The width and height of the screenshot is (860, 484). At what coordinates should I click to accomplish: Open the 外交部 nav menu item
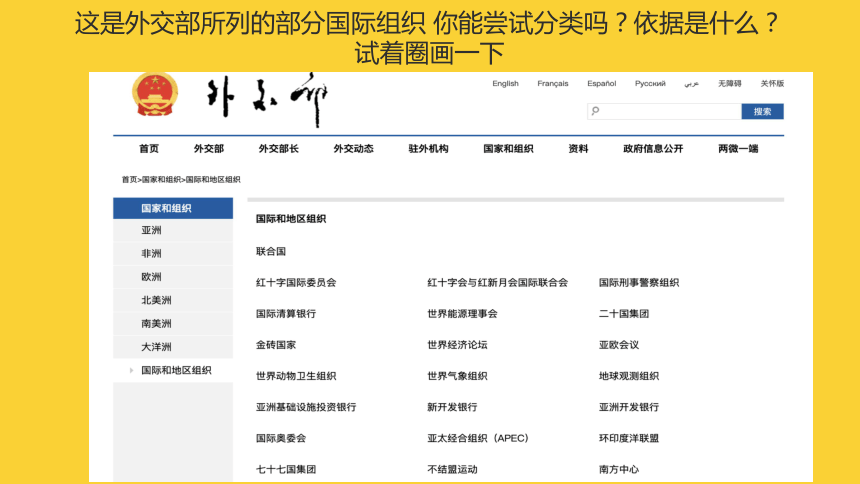coord(209,149)
